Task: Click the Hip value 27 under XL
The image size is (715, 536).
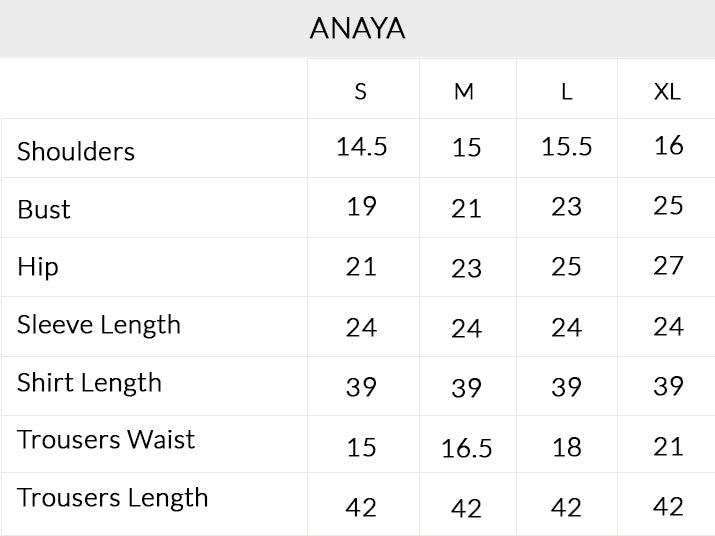Action: [668, 265]
